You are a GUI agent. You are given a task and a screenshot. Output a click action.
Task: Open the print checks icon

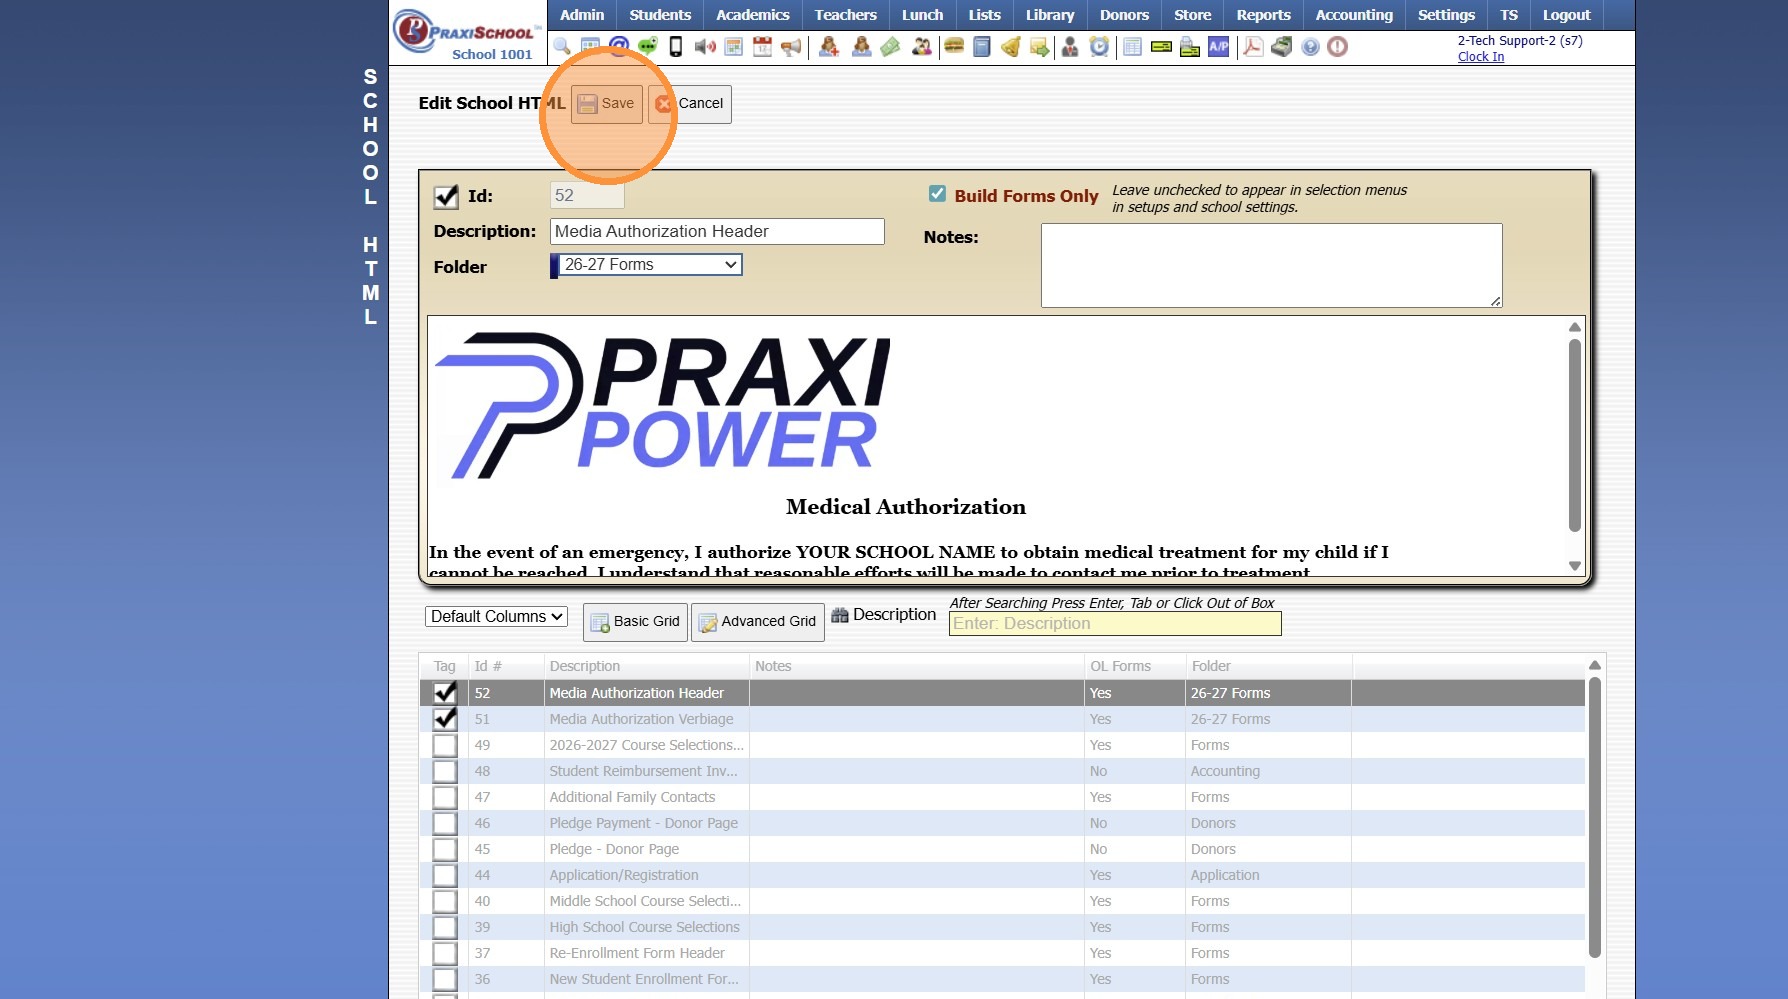click(1190, 47)
